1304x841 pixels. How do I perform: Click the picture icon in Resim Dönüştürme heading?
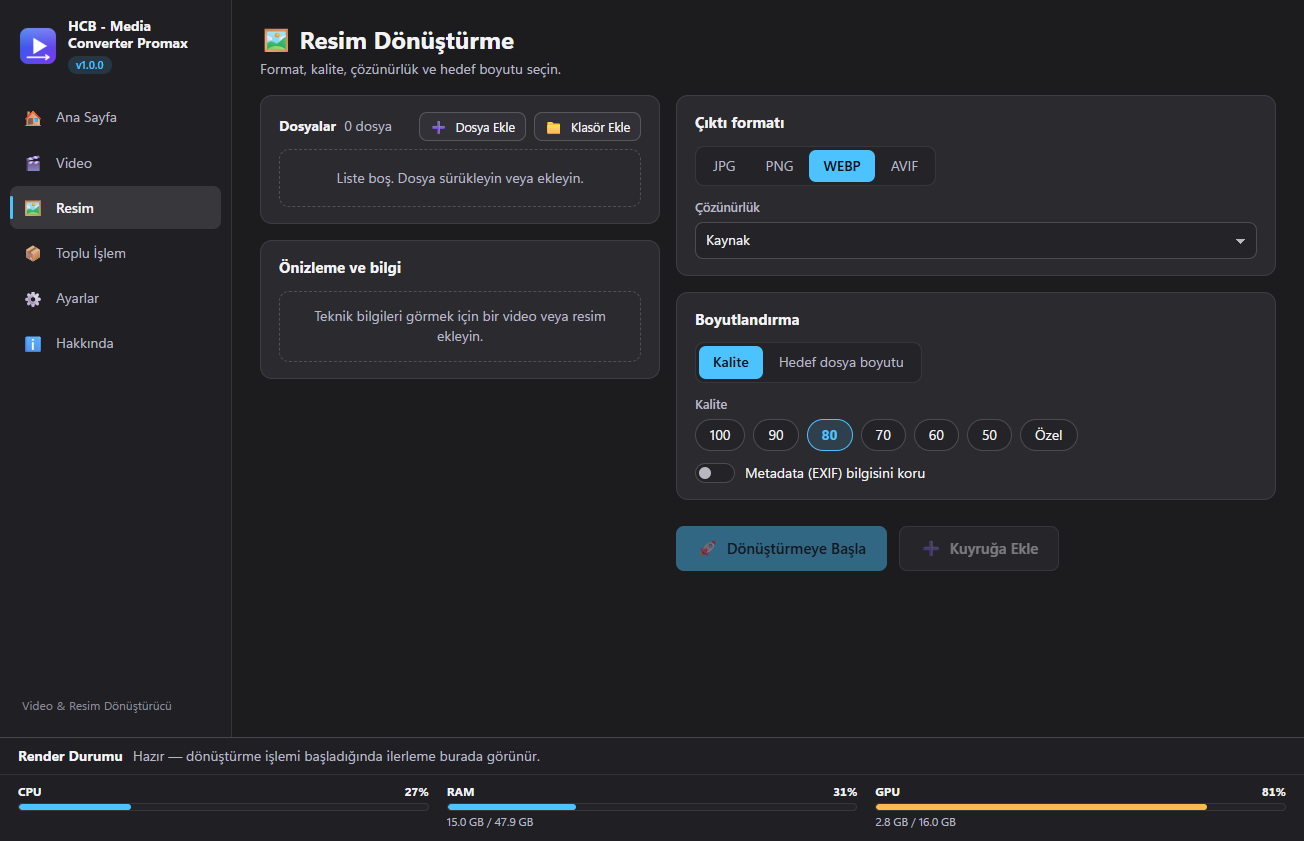click(276, 40)
